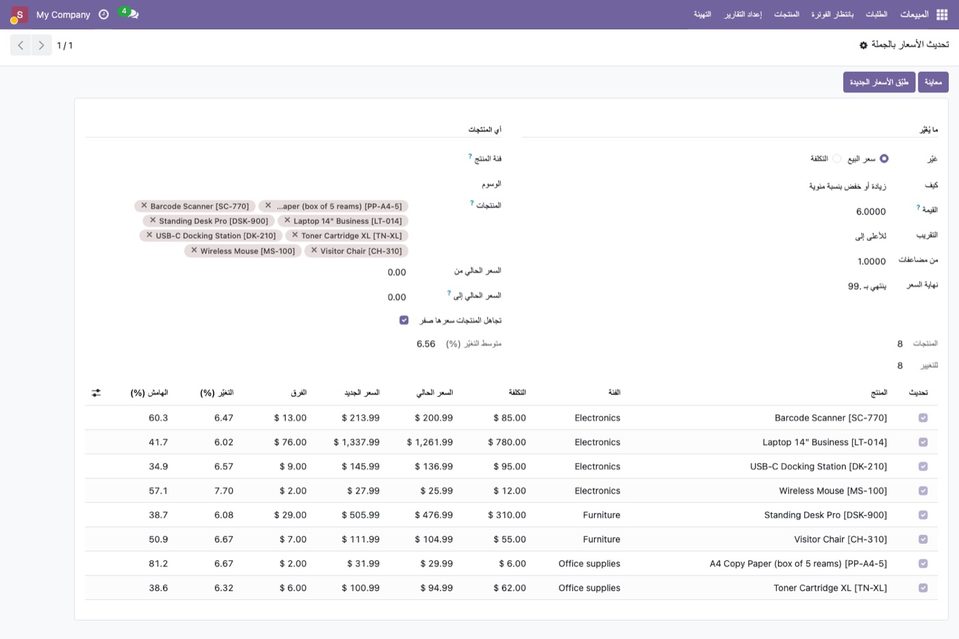
Task: Click help question mark next to السعر الحالي إلى
Action: coord(449,293)
